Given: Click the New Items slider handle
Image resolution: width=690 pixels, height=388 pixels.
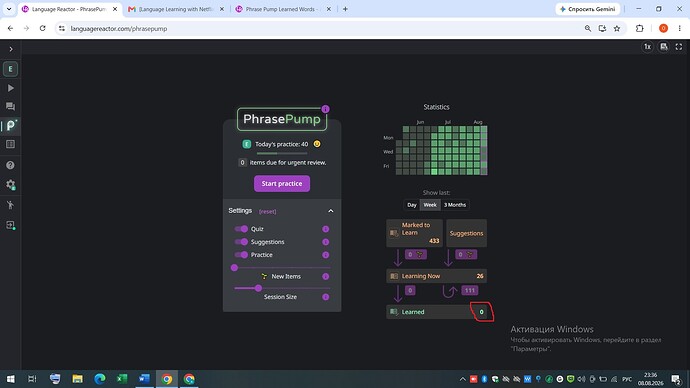Looking at the screenshot, I should [235, 267].
